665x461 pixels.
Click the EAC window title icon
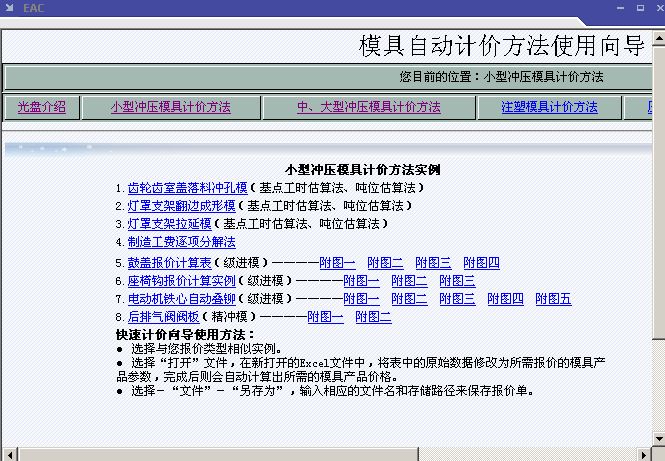(x=9, y=8)
